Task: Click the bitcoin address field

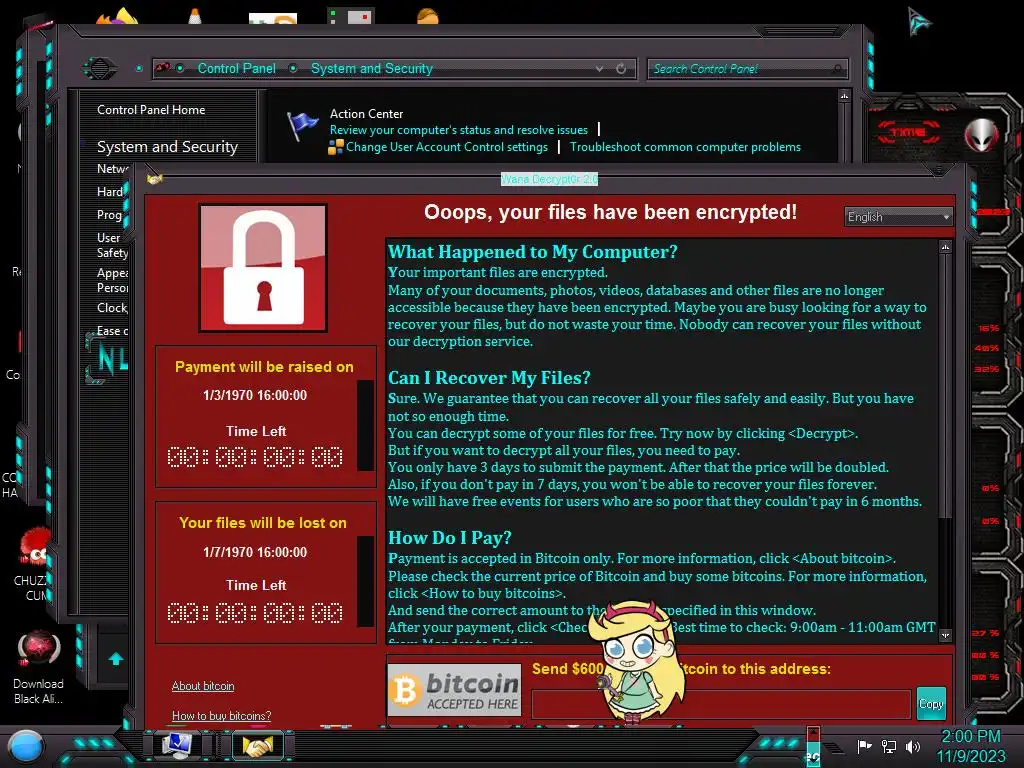Action: pos(721,704)
